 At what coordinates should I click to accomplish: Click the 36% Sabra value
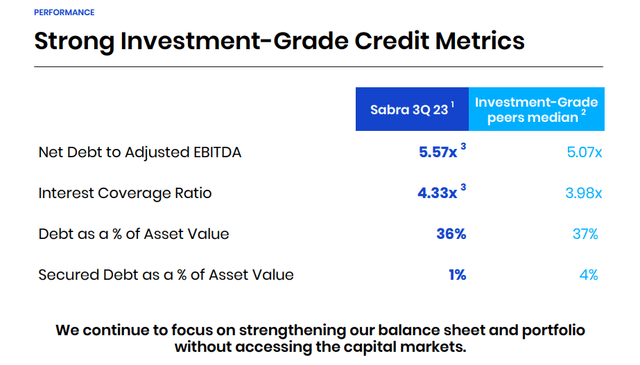pos(451,234)
